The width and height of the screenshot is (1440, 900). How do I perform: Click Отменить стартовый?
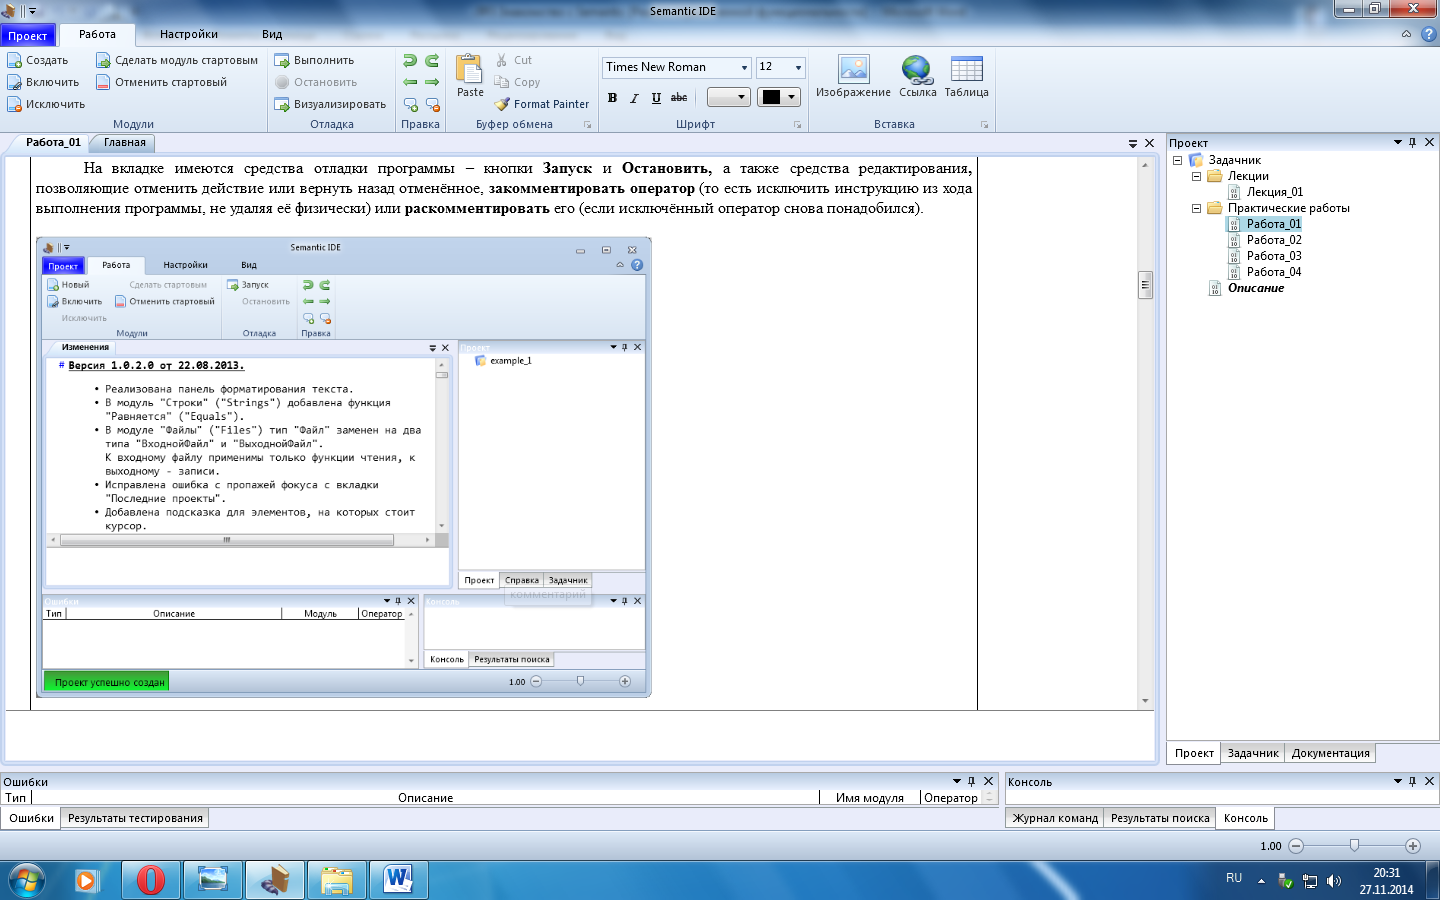point(162,82)
